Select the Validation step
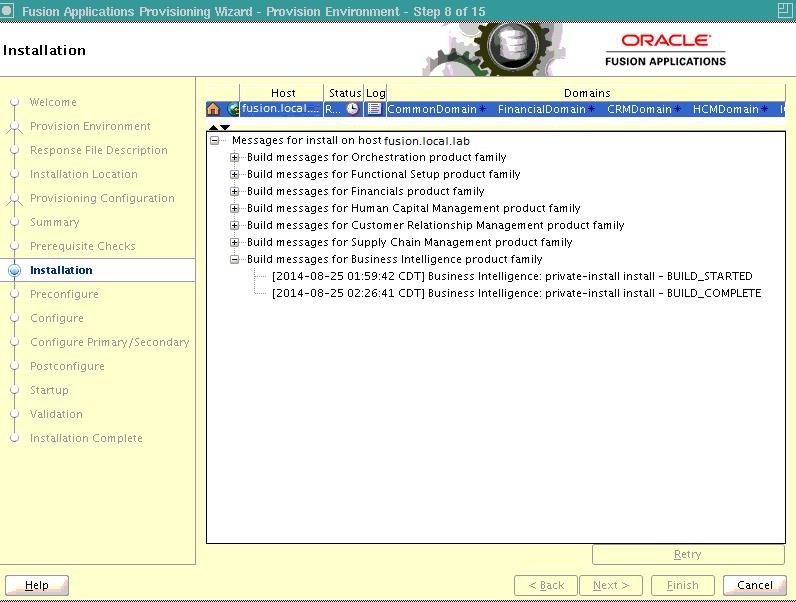The width and height of the screenshot is (796, 602). click(x=56, y=414)
